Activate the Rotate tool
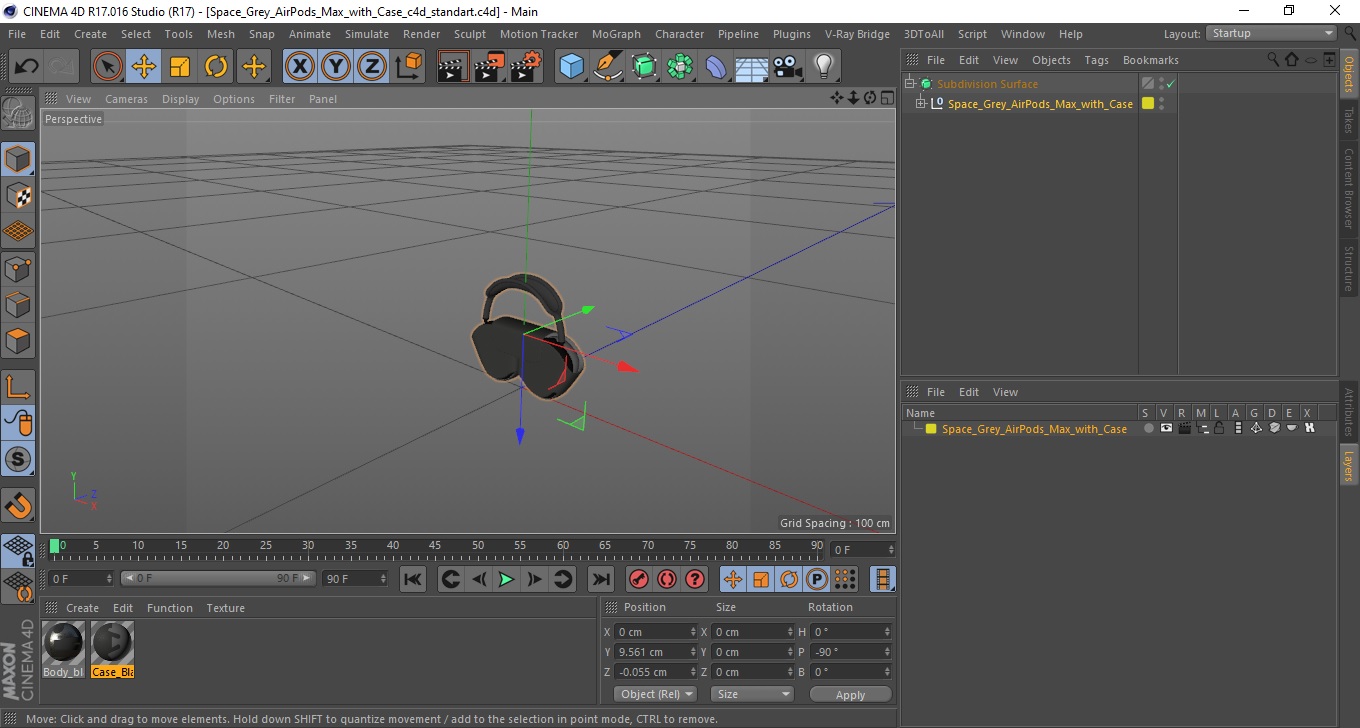 [x=216, y=67]
